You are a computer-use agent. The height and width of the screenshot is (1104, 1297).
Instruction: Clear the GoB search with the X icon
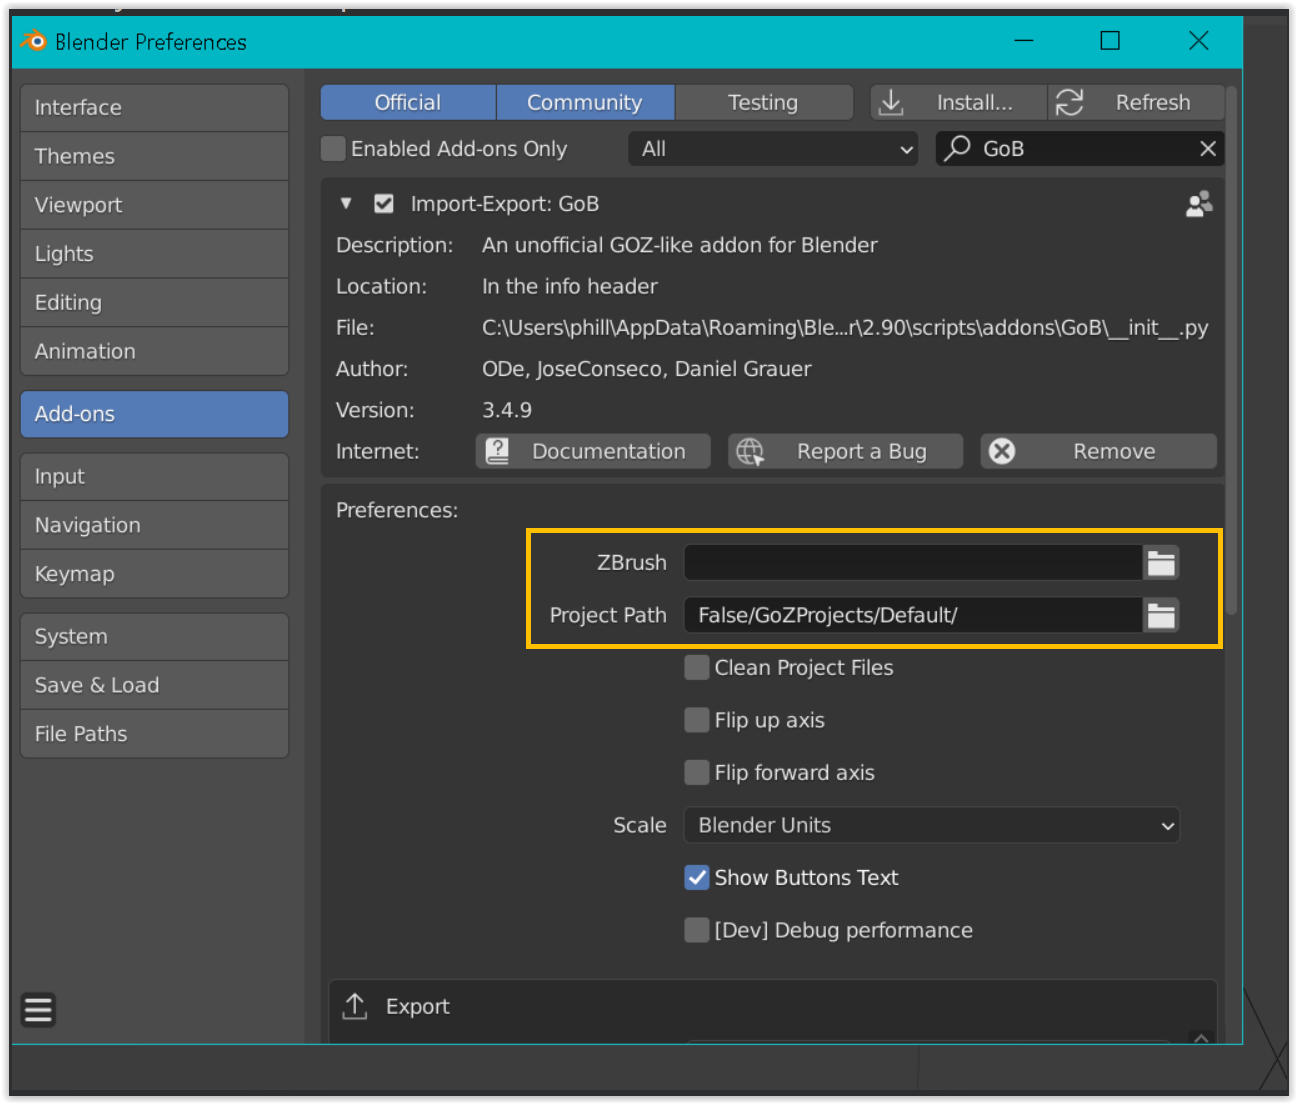point(1207,148)
